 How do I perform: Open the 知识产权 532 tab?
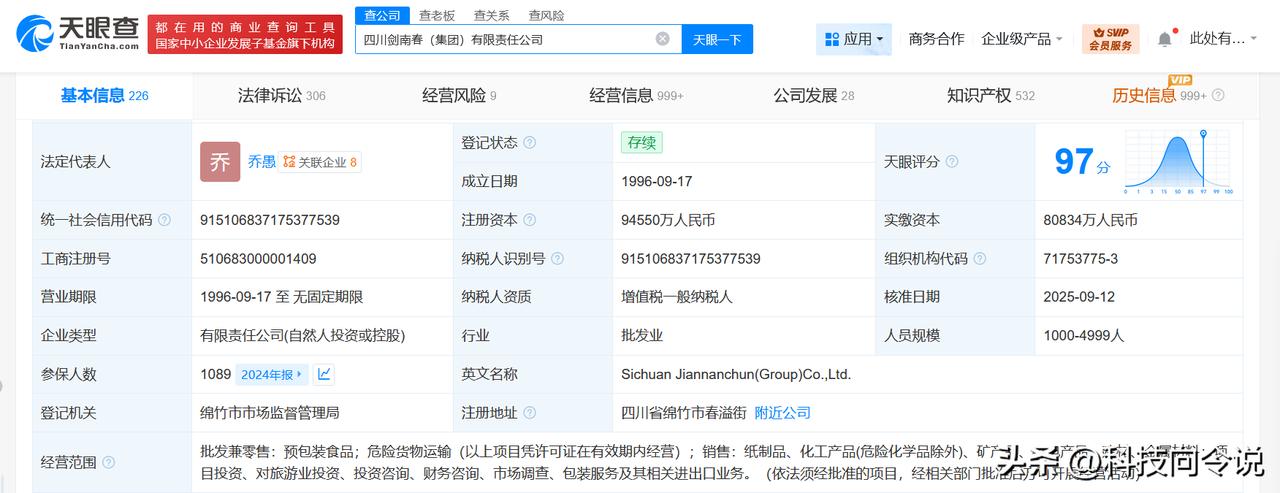[x=990, y=96]
